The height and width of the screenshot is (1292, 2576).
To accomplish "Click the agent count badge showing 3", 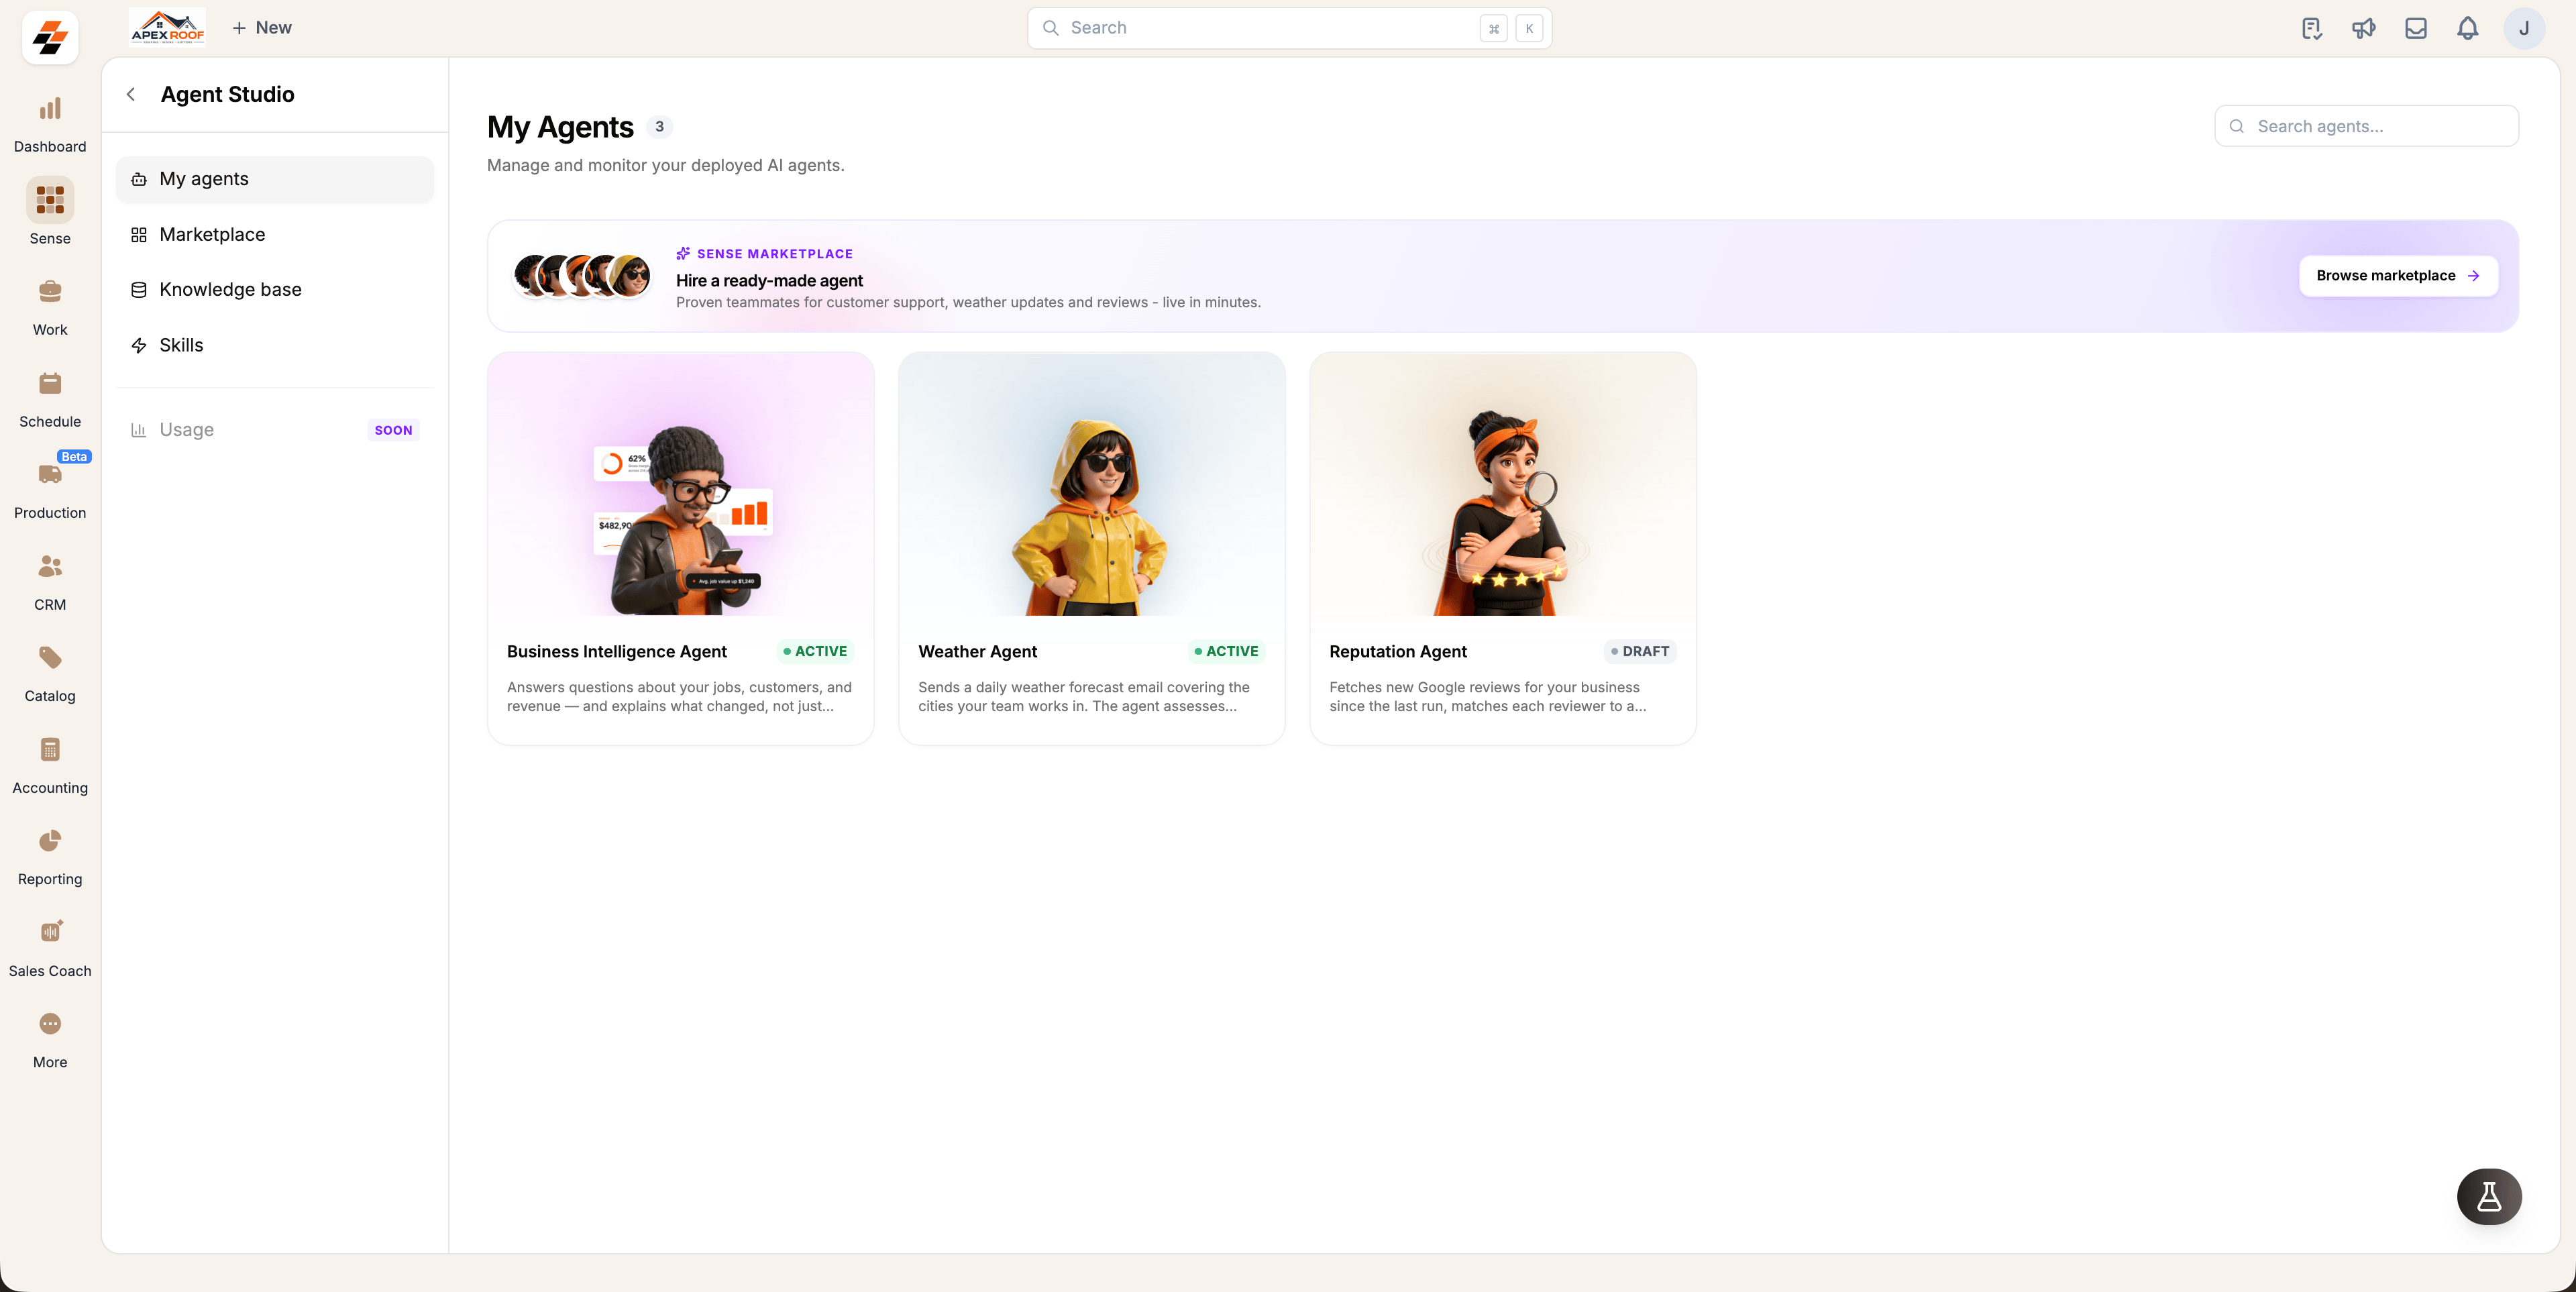I will pyautogui.click(x=659, y=127).
